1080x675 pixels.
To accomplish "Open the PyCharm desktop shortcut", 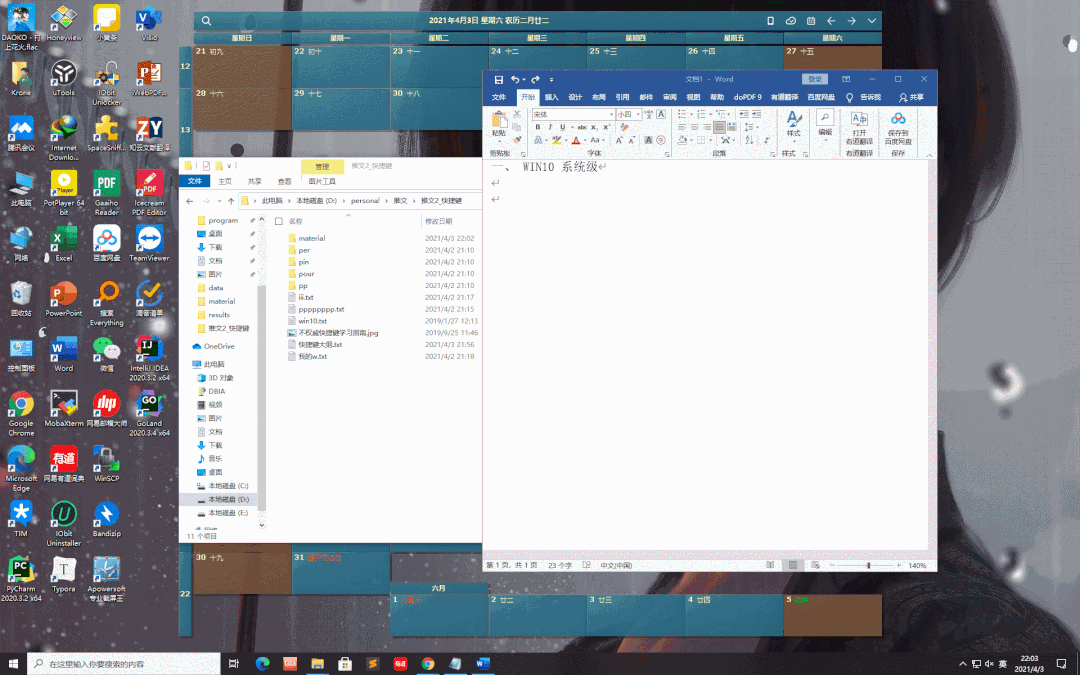I will click(x=21, y=578).
